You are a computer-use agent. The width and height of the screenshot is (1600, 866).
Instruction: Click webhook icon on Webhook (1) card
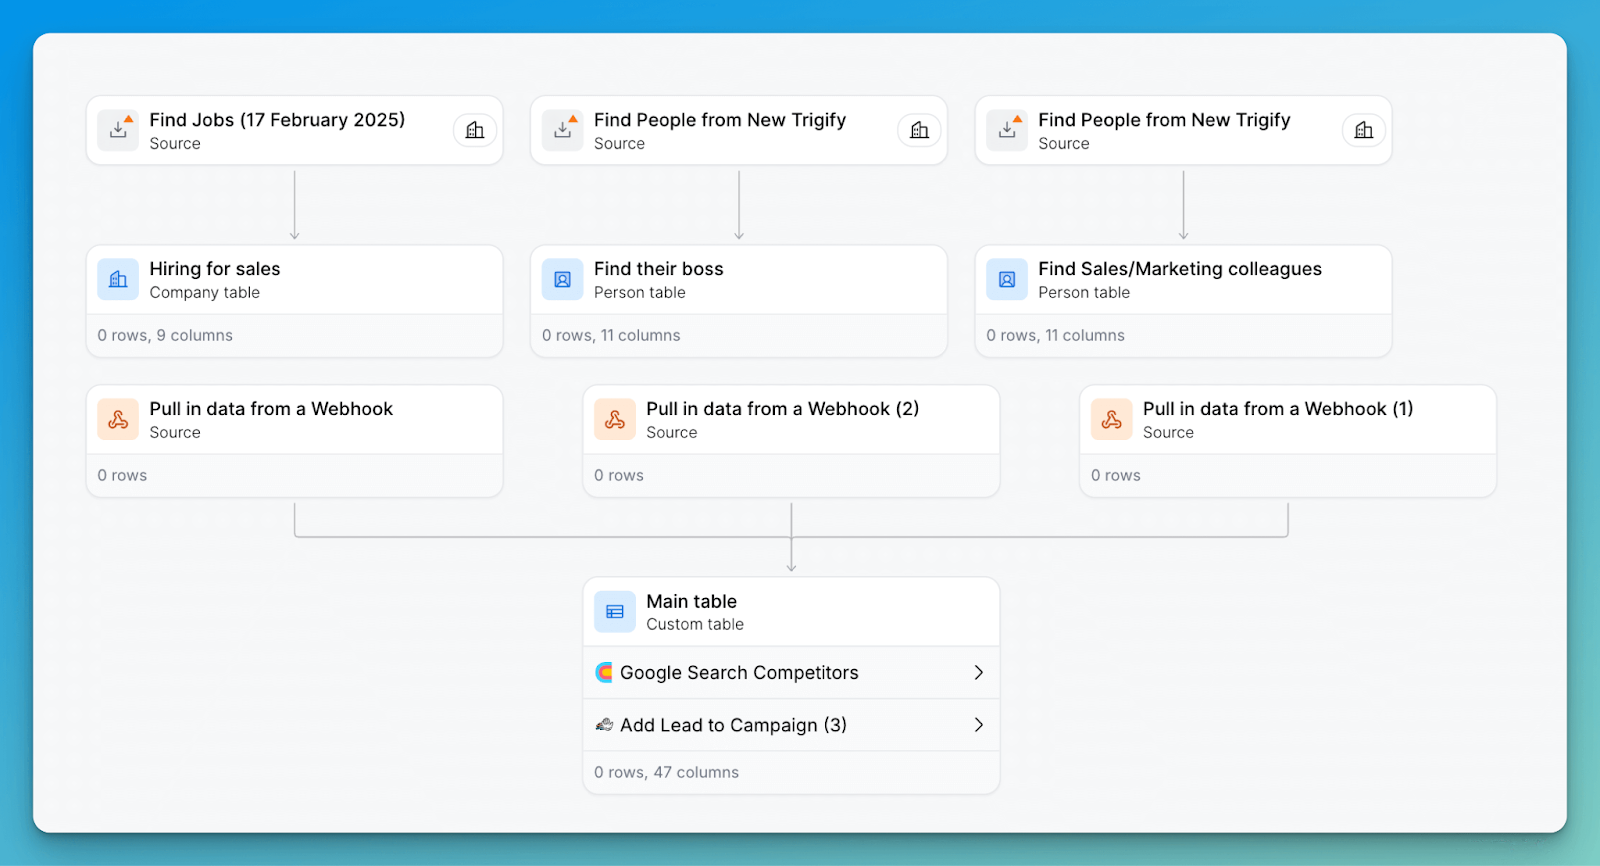tap(1112, 420)
